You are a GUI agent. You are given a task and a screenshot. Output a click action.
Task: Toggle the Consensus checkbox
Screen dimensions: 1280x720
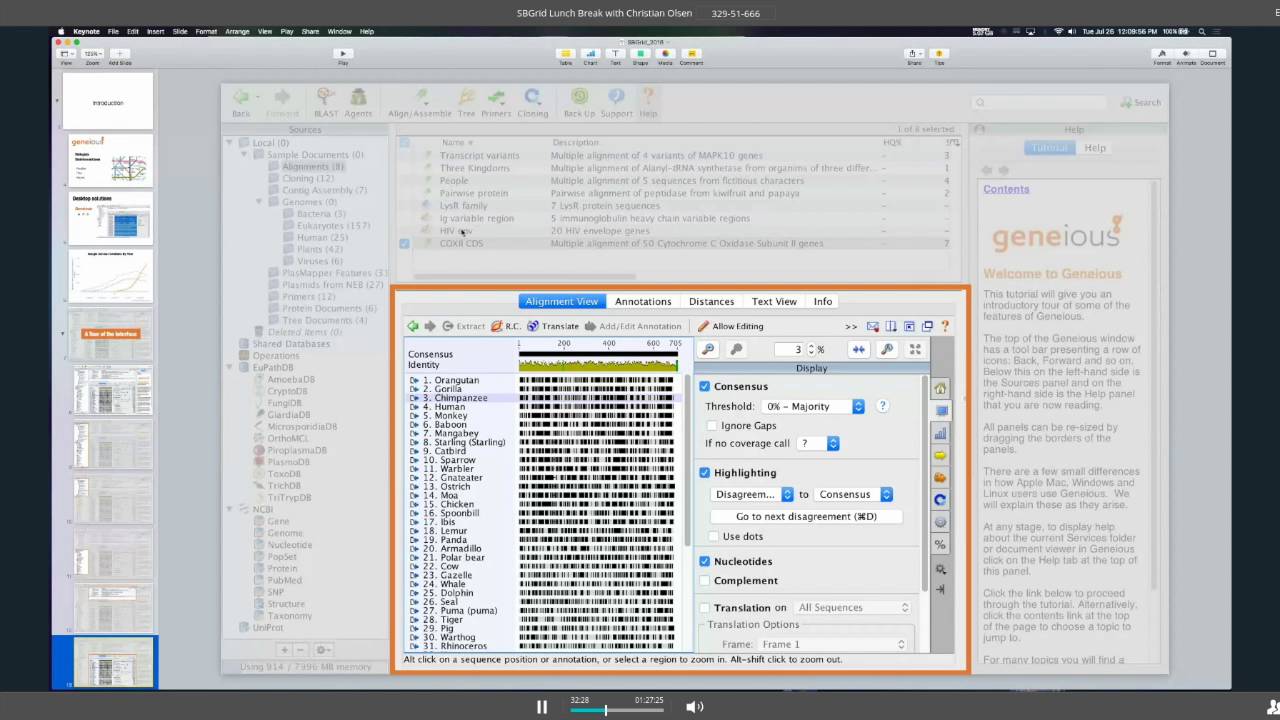[x=705, y=386]
